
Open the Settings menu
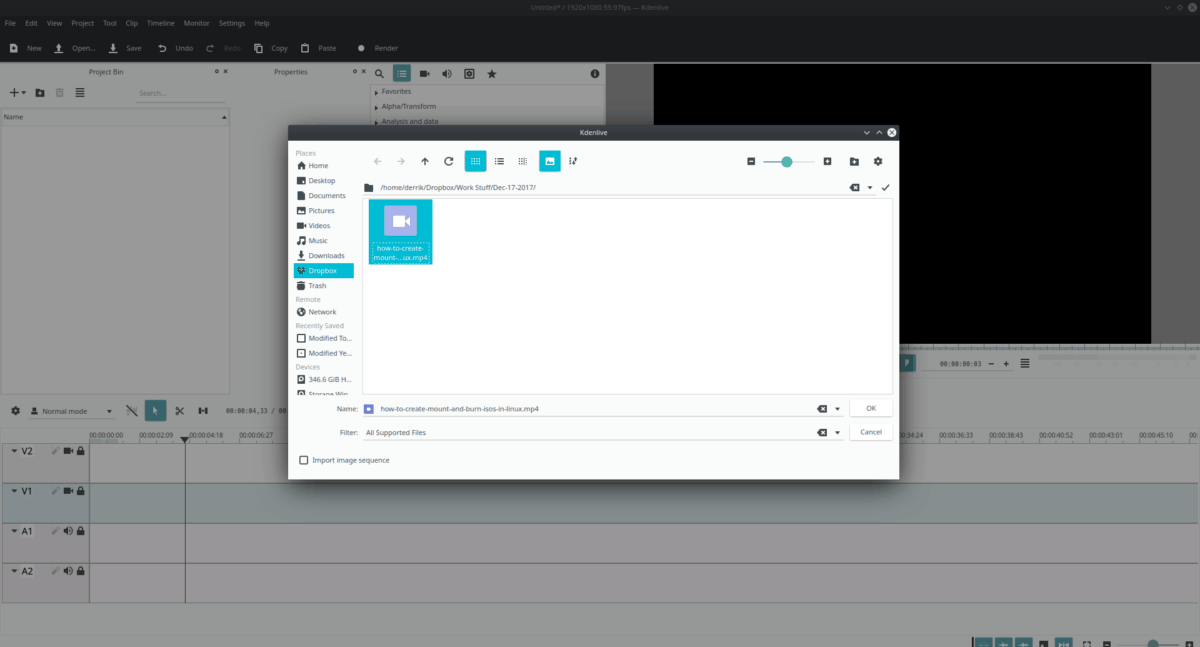232,23
